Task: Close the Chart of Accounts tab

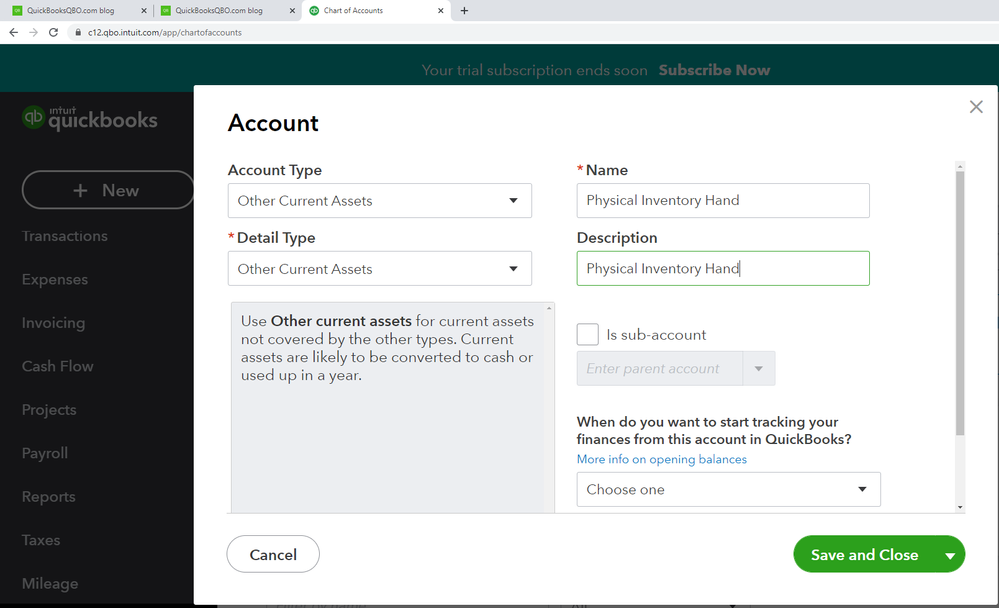Action: pos(440,11)
